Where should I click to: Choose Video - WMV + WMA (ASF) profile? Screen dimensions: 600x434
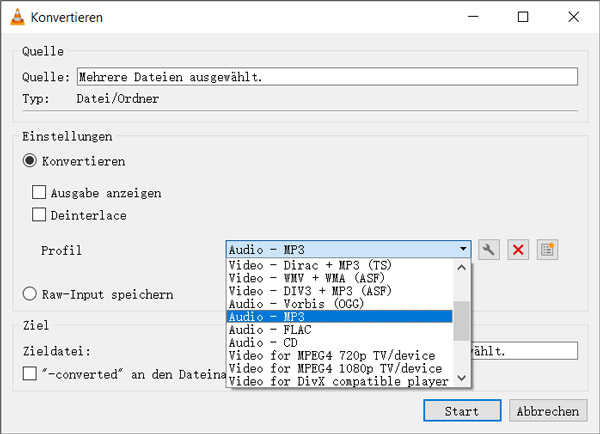pos(340,278)
